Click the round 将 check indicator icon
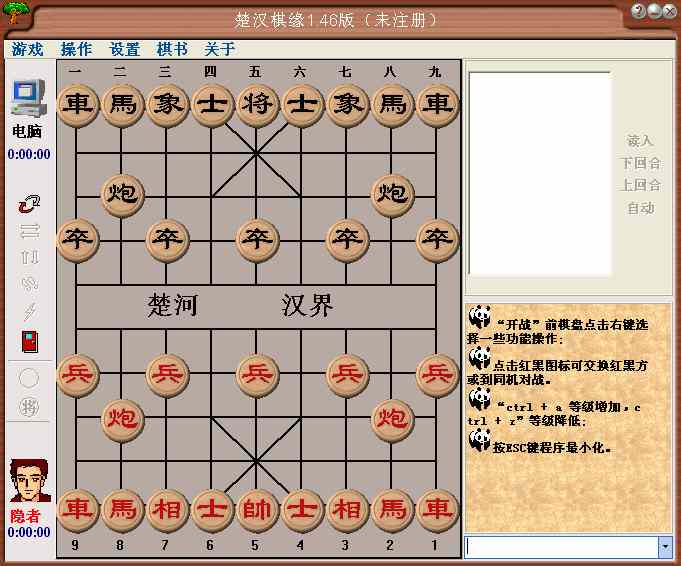 (29, 406)
